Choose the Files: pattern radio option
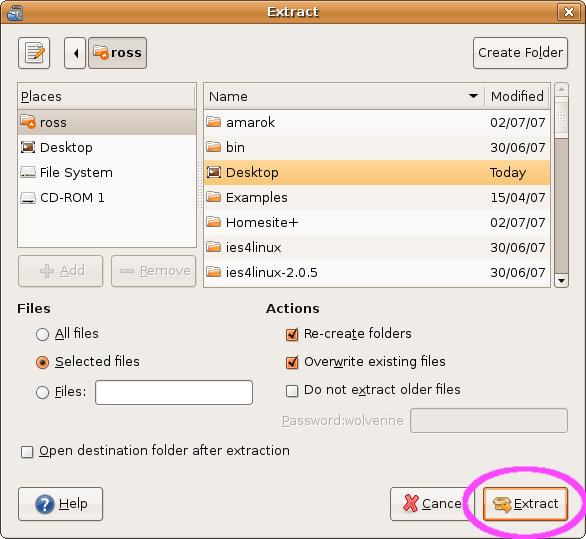The height and width of the screenshot is (539, 586). (x=42, y=392)
